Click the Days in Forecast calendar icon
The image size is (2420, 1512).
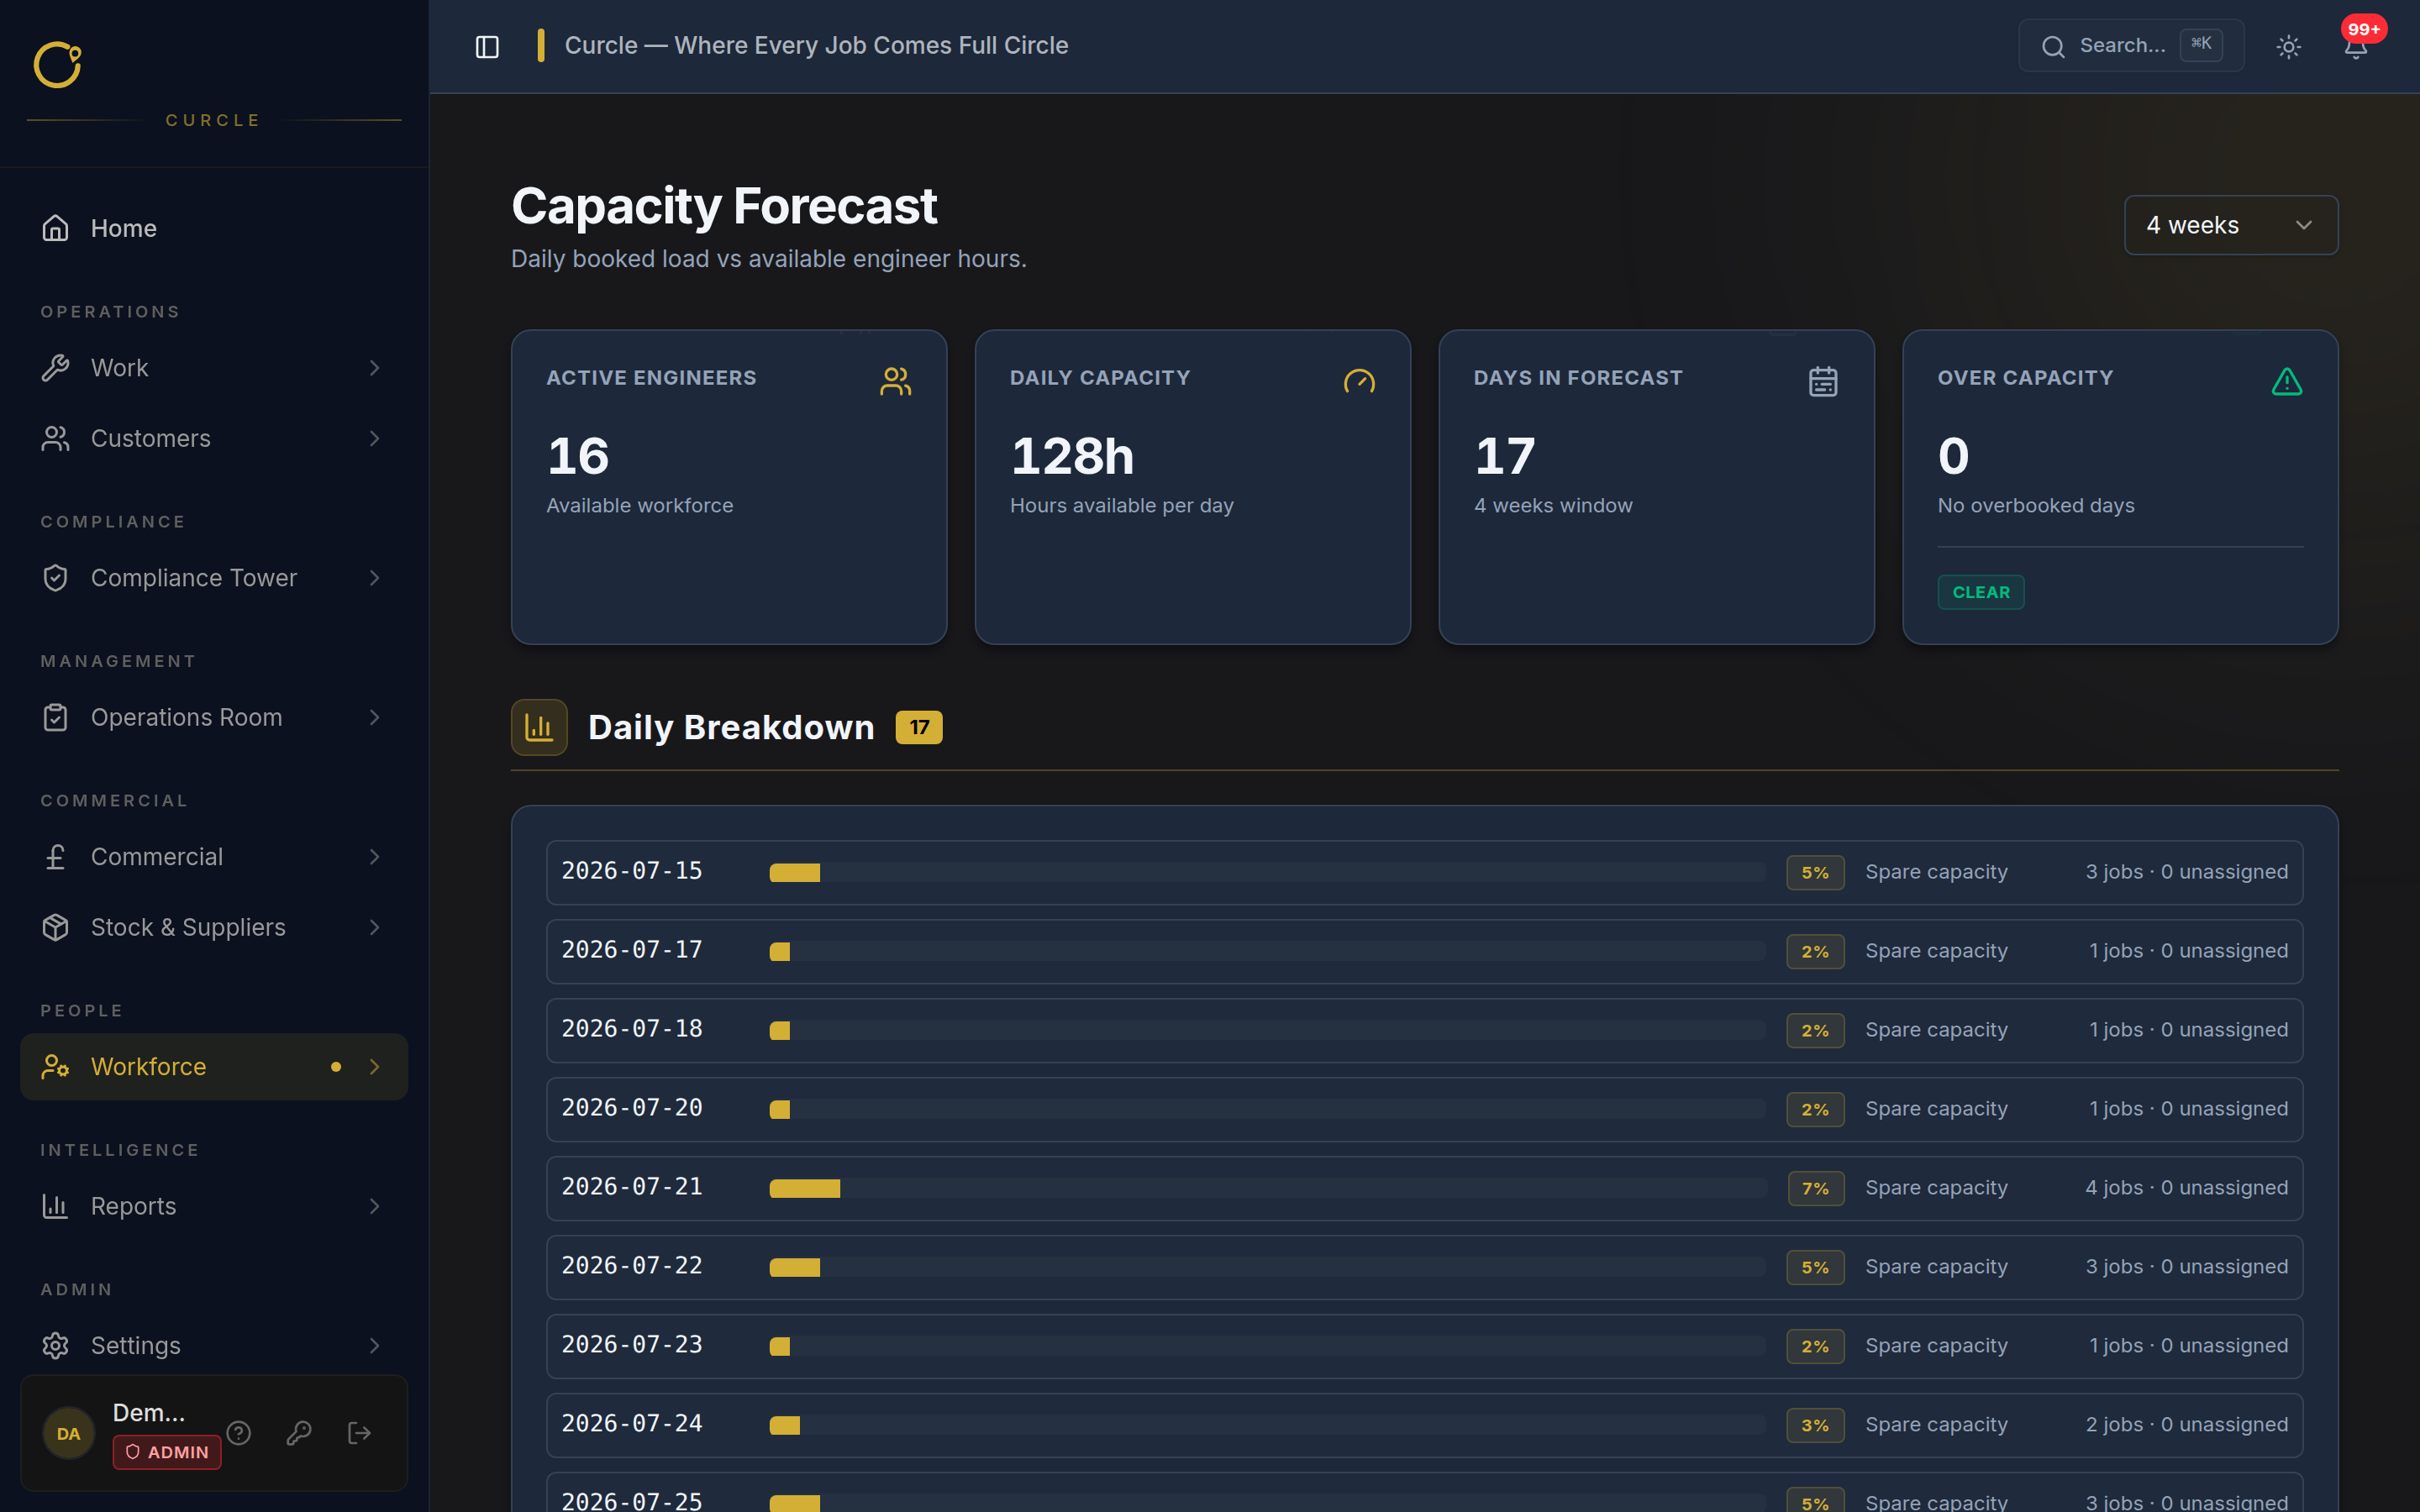[x=1823, y=381]
